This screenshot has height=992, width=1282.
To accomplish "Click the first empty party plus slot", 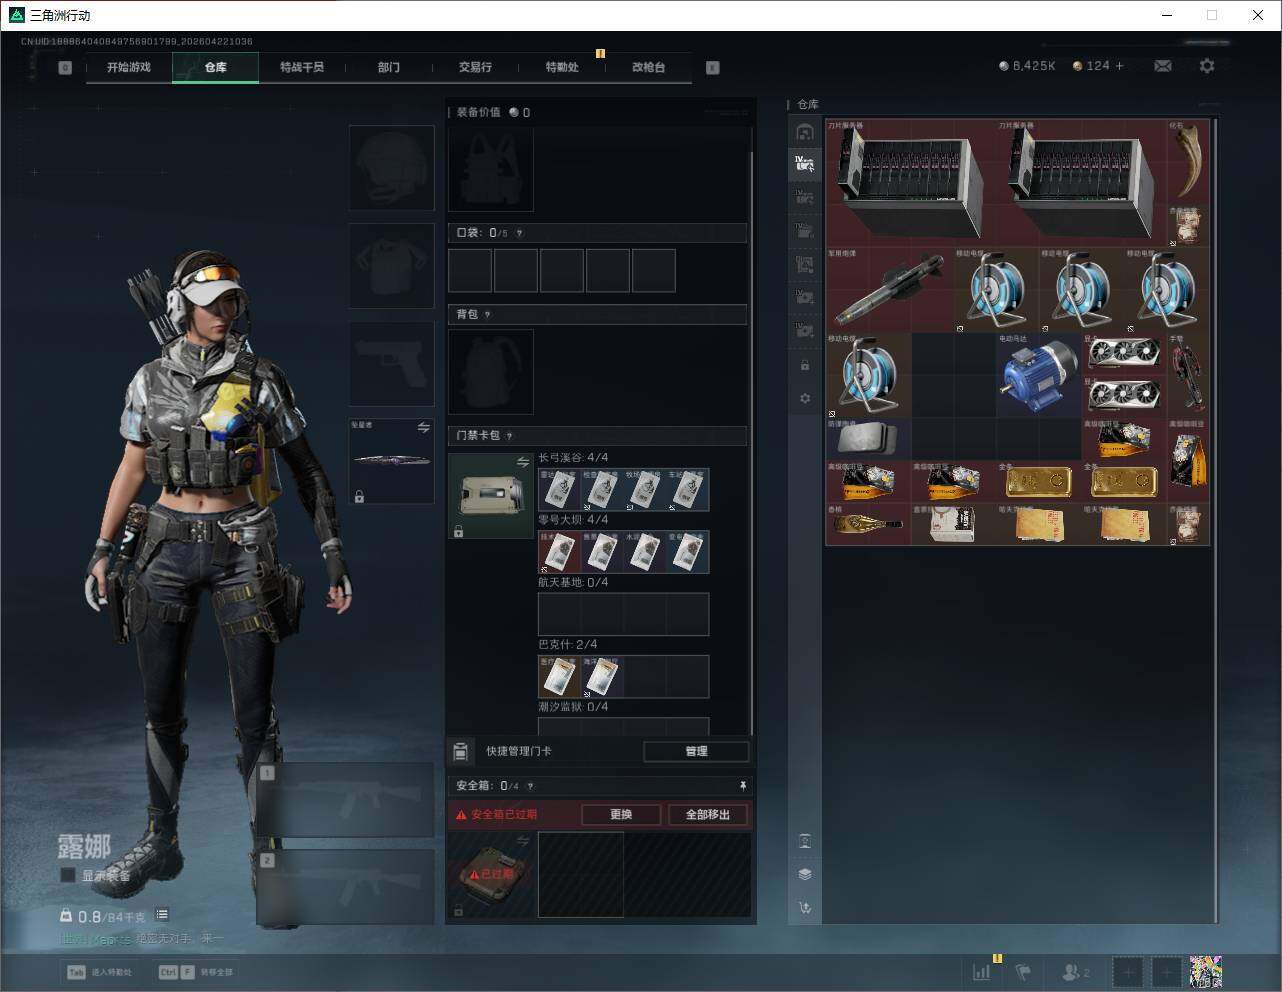I will pos(1128,972).
